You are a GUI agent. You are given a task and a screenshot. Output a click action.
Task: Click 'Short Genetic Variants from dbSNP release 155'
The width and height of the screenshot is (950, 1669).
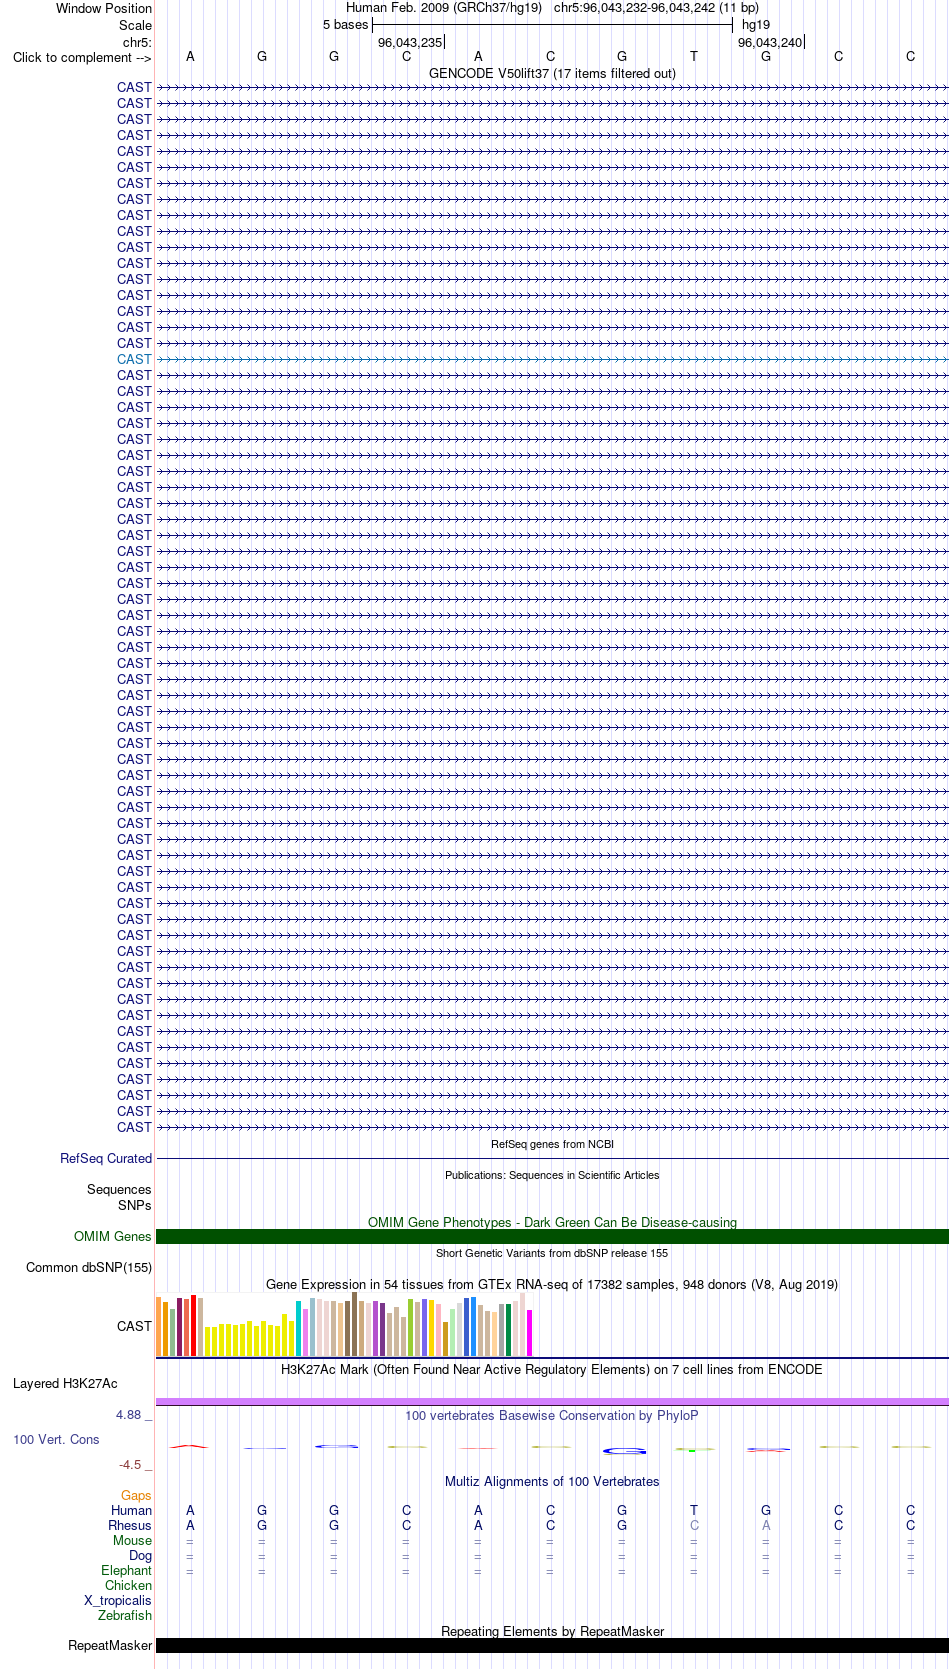(552, 1253)
